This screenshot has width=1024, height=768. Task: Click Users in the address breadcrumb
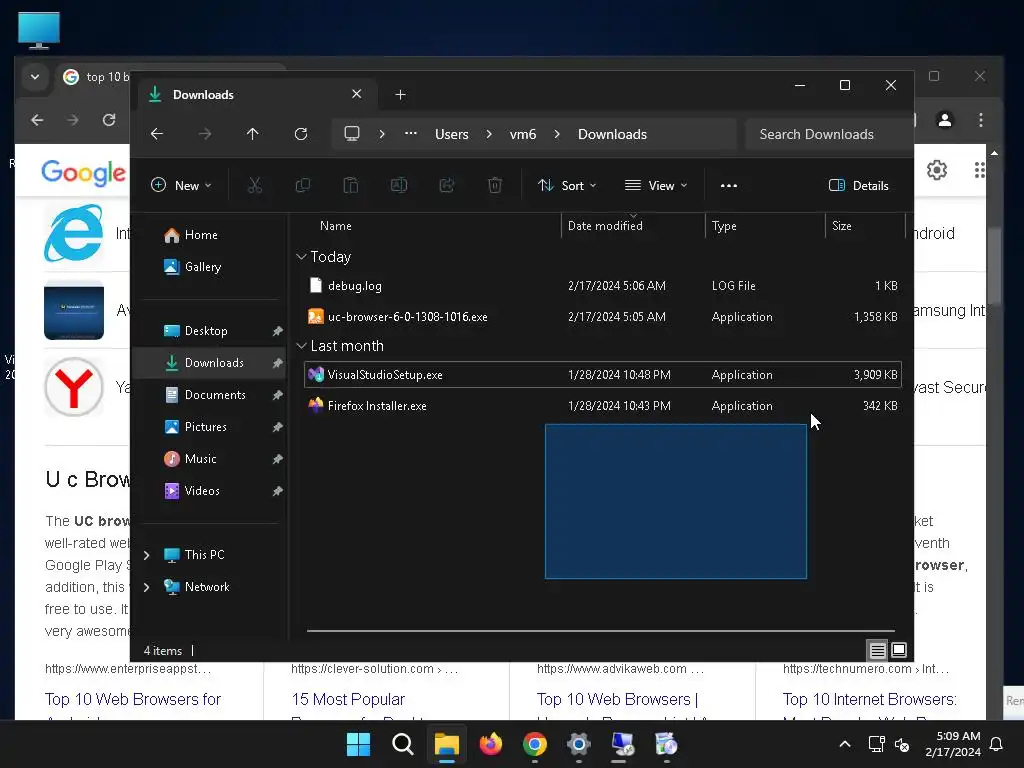(x=452, y=134)
